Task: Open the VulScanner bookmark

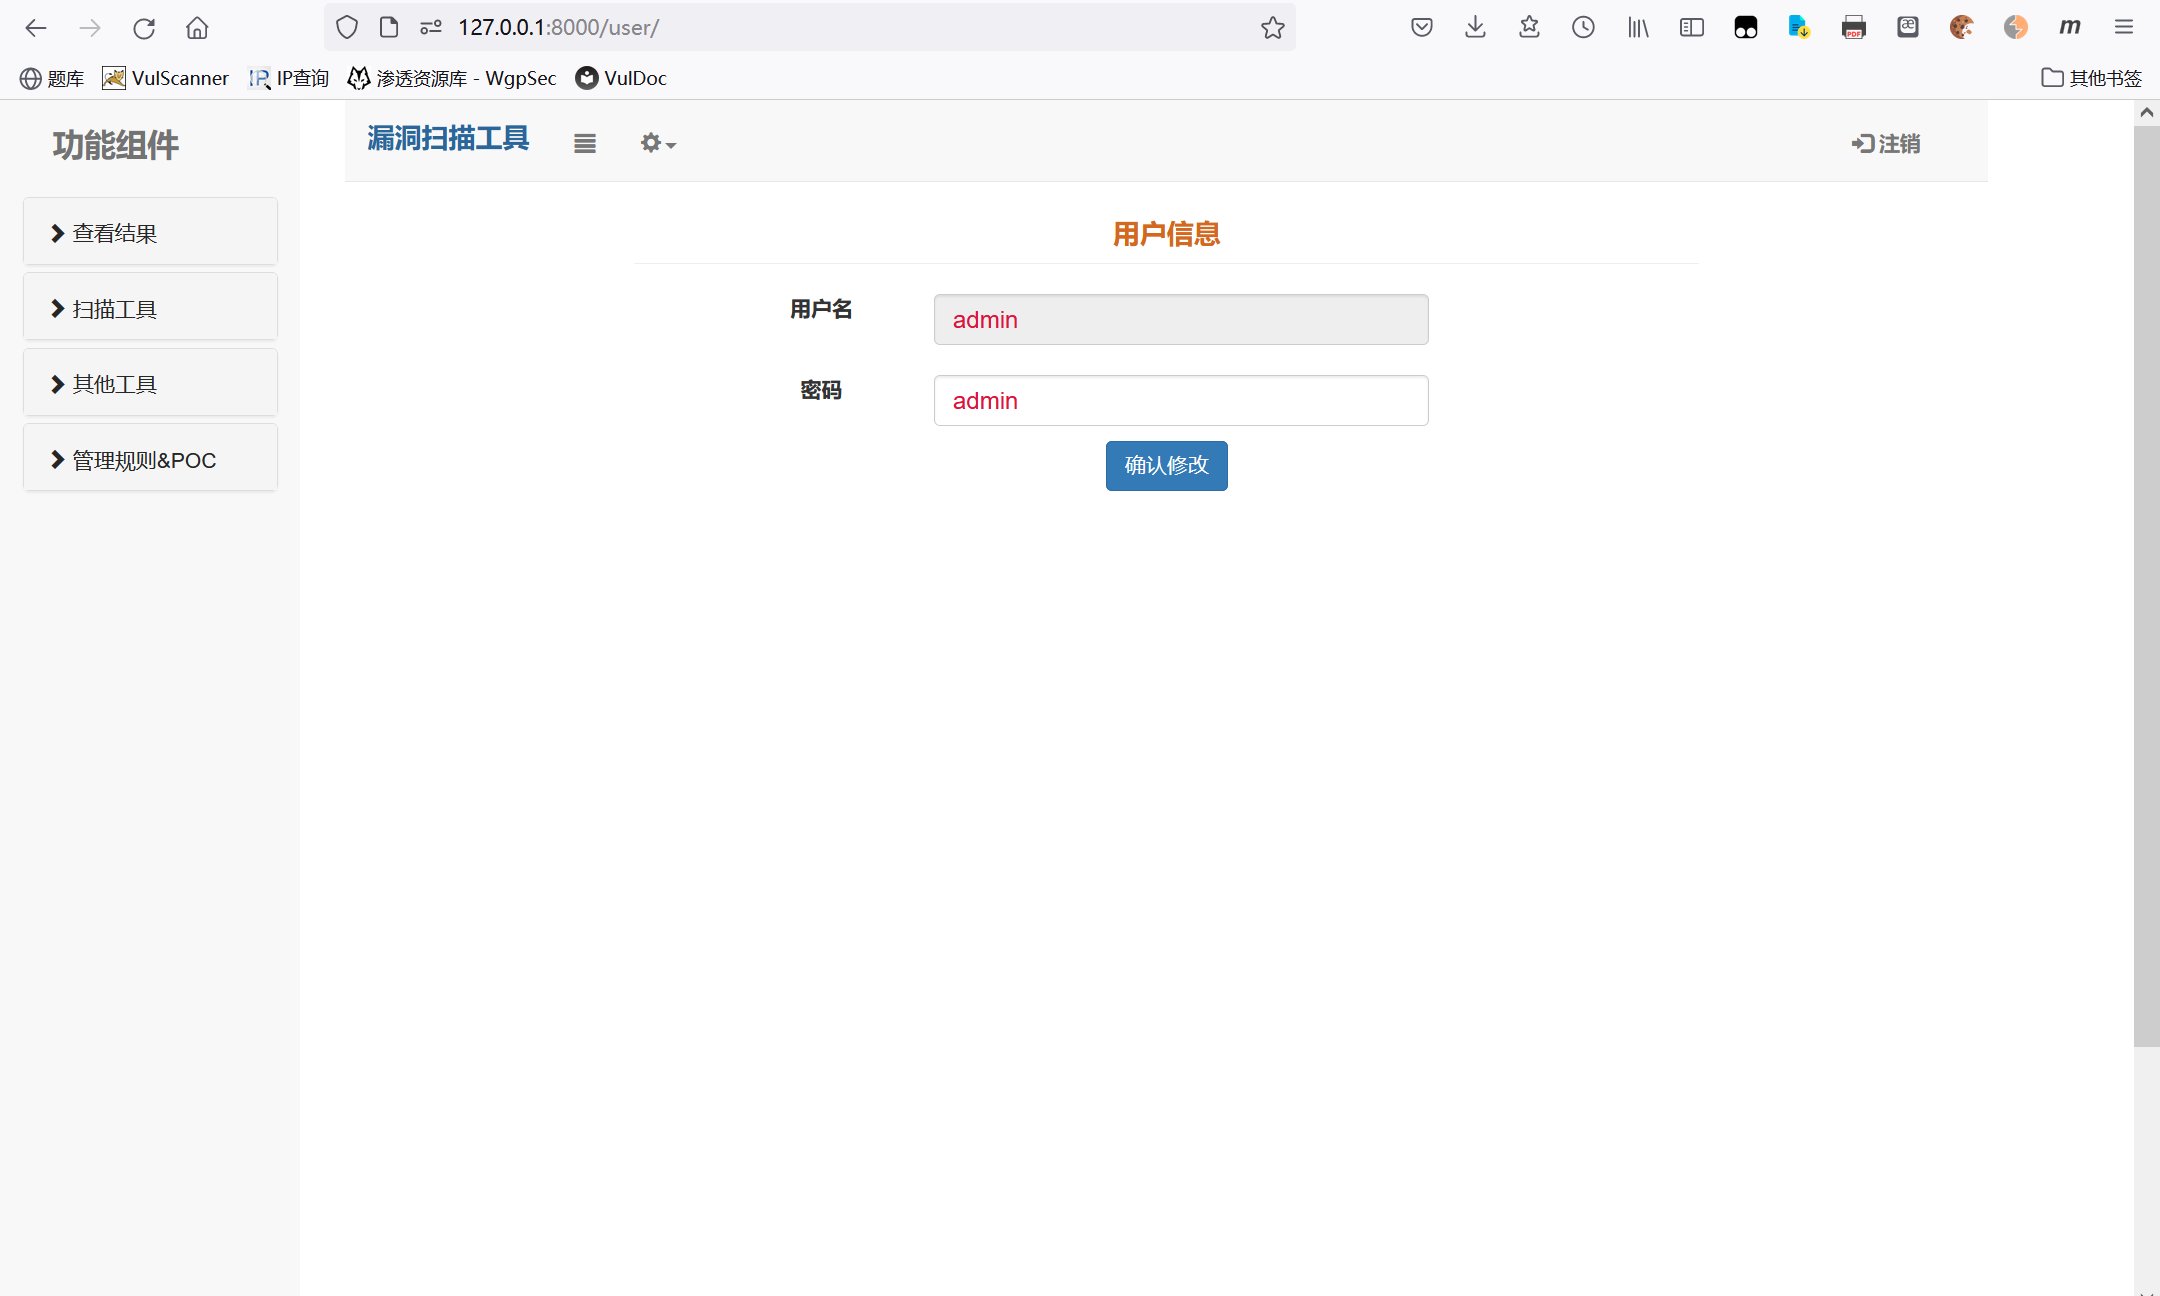Action: click(x=166, y=78)
